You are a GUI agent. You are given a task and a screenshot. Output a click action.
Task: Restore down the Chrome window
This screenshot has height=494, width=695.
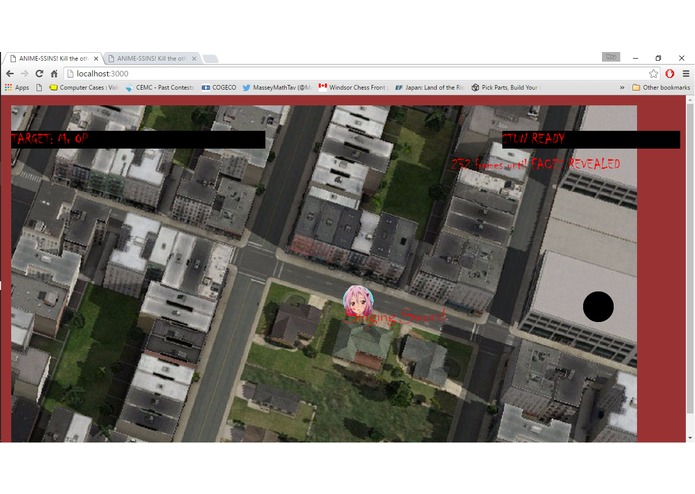click(x=658, y=58)
